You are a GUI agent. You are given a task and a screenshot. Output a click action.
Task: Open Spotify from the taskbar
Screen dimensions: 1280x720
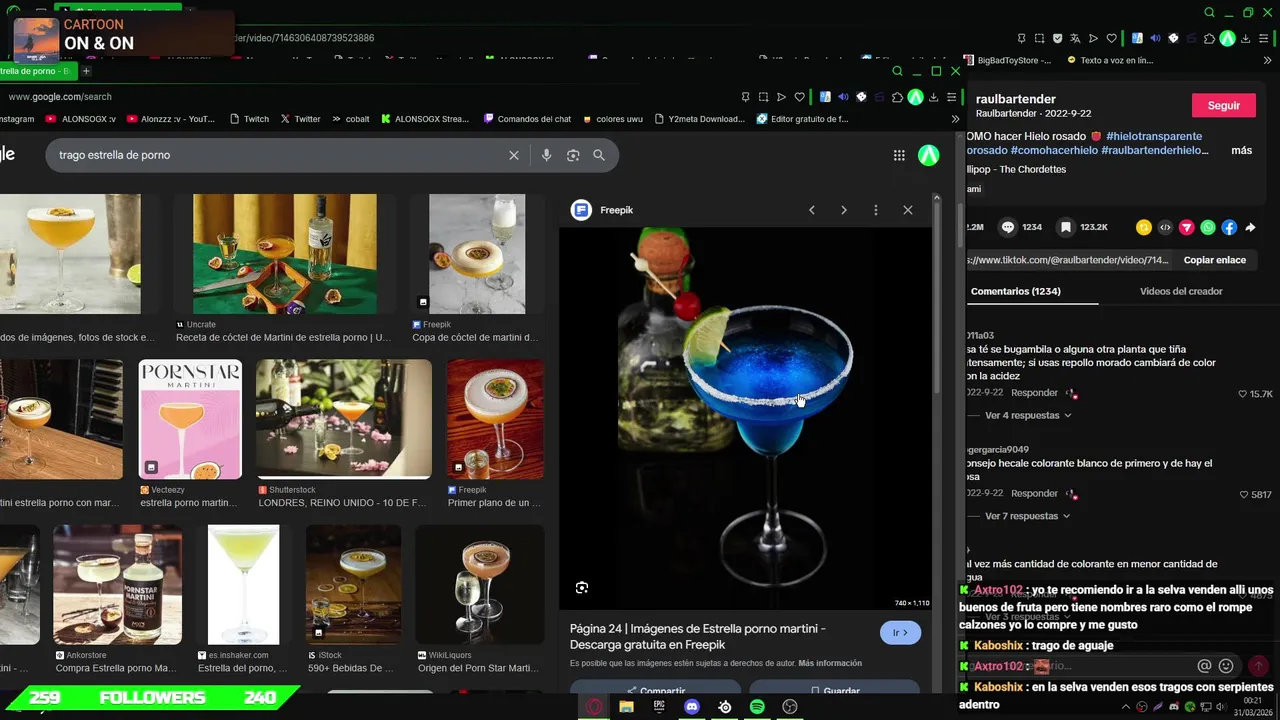pos(757,707)
